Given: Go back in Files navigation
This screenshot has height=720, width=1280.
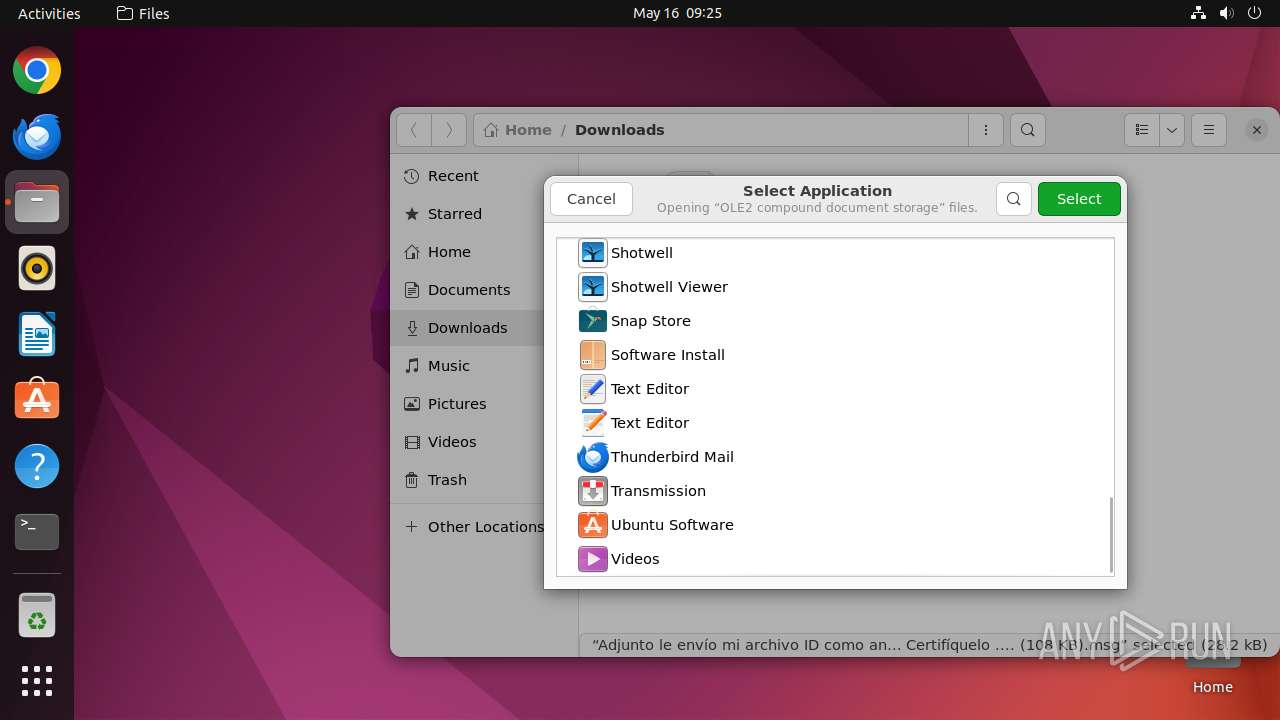Looking at the screenshot, I should 414,130.
